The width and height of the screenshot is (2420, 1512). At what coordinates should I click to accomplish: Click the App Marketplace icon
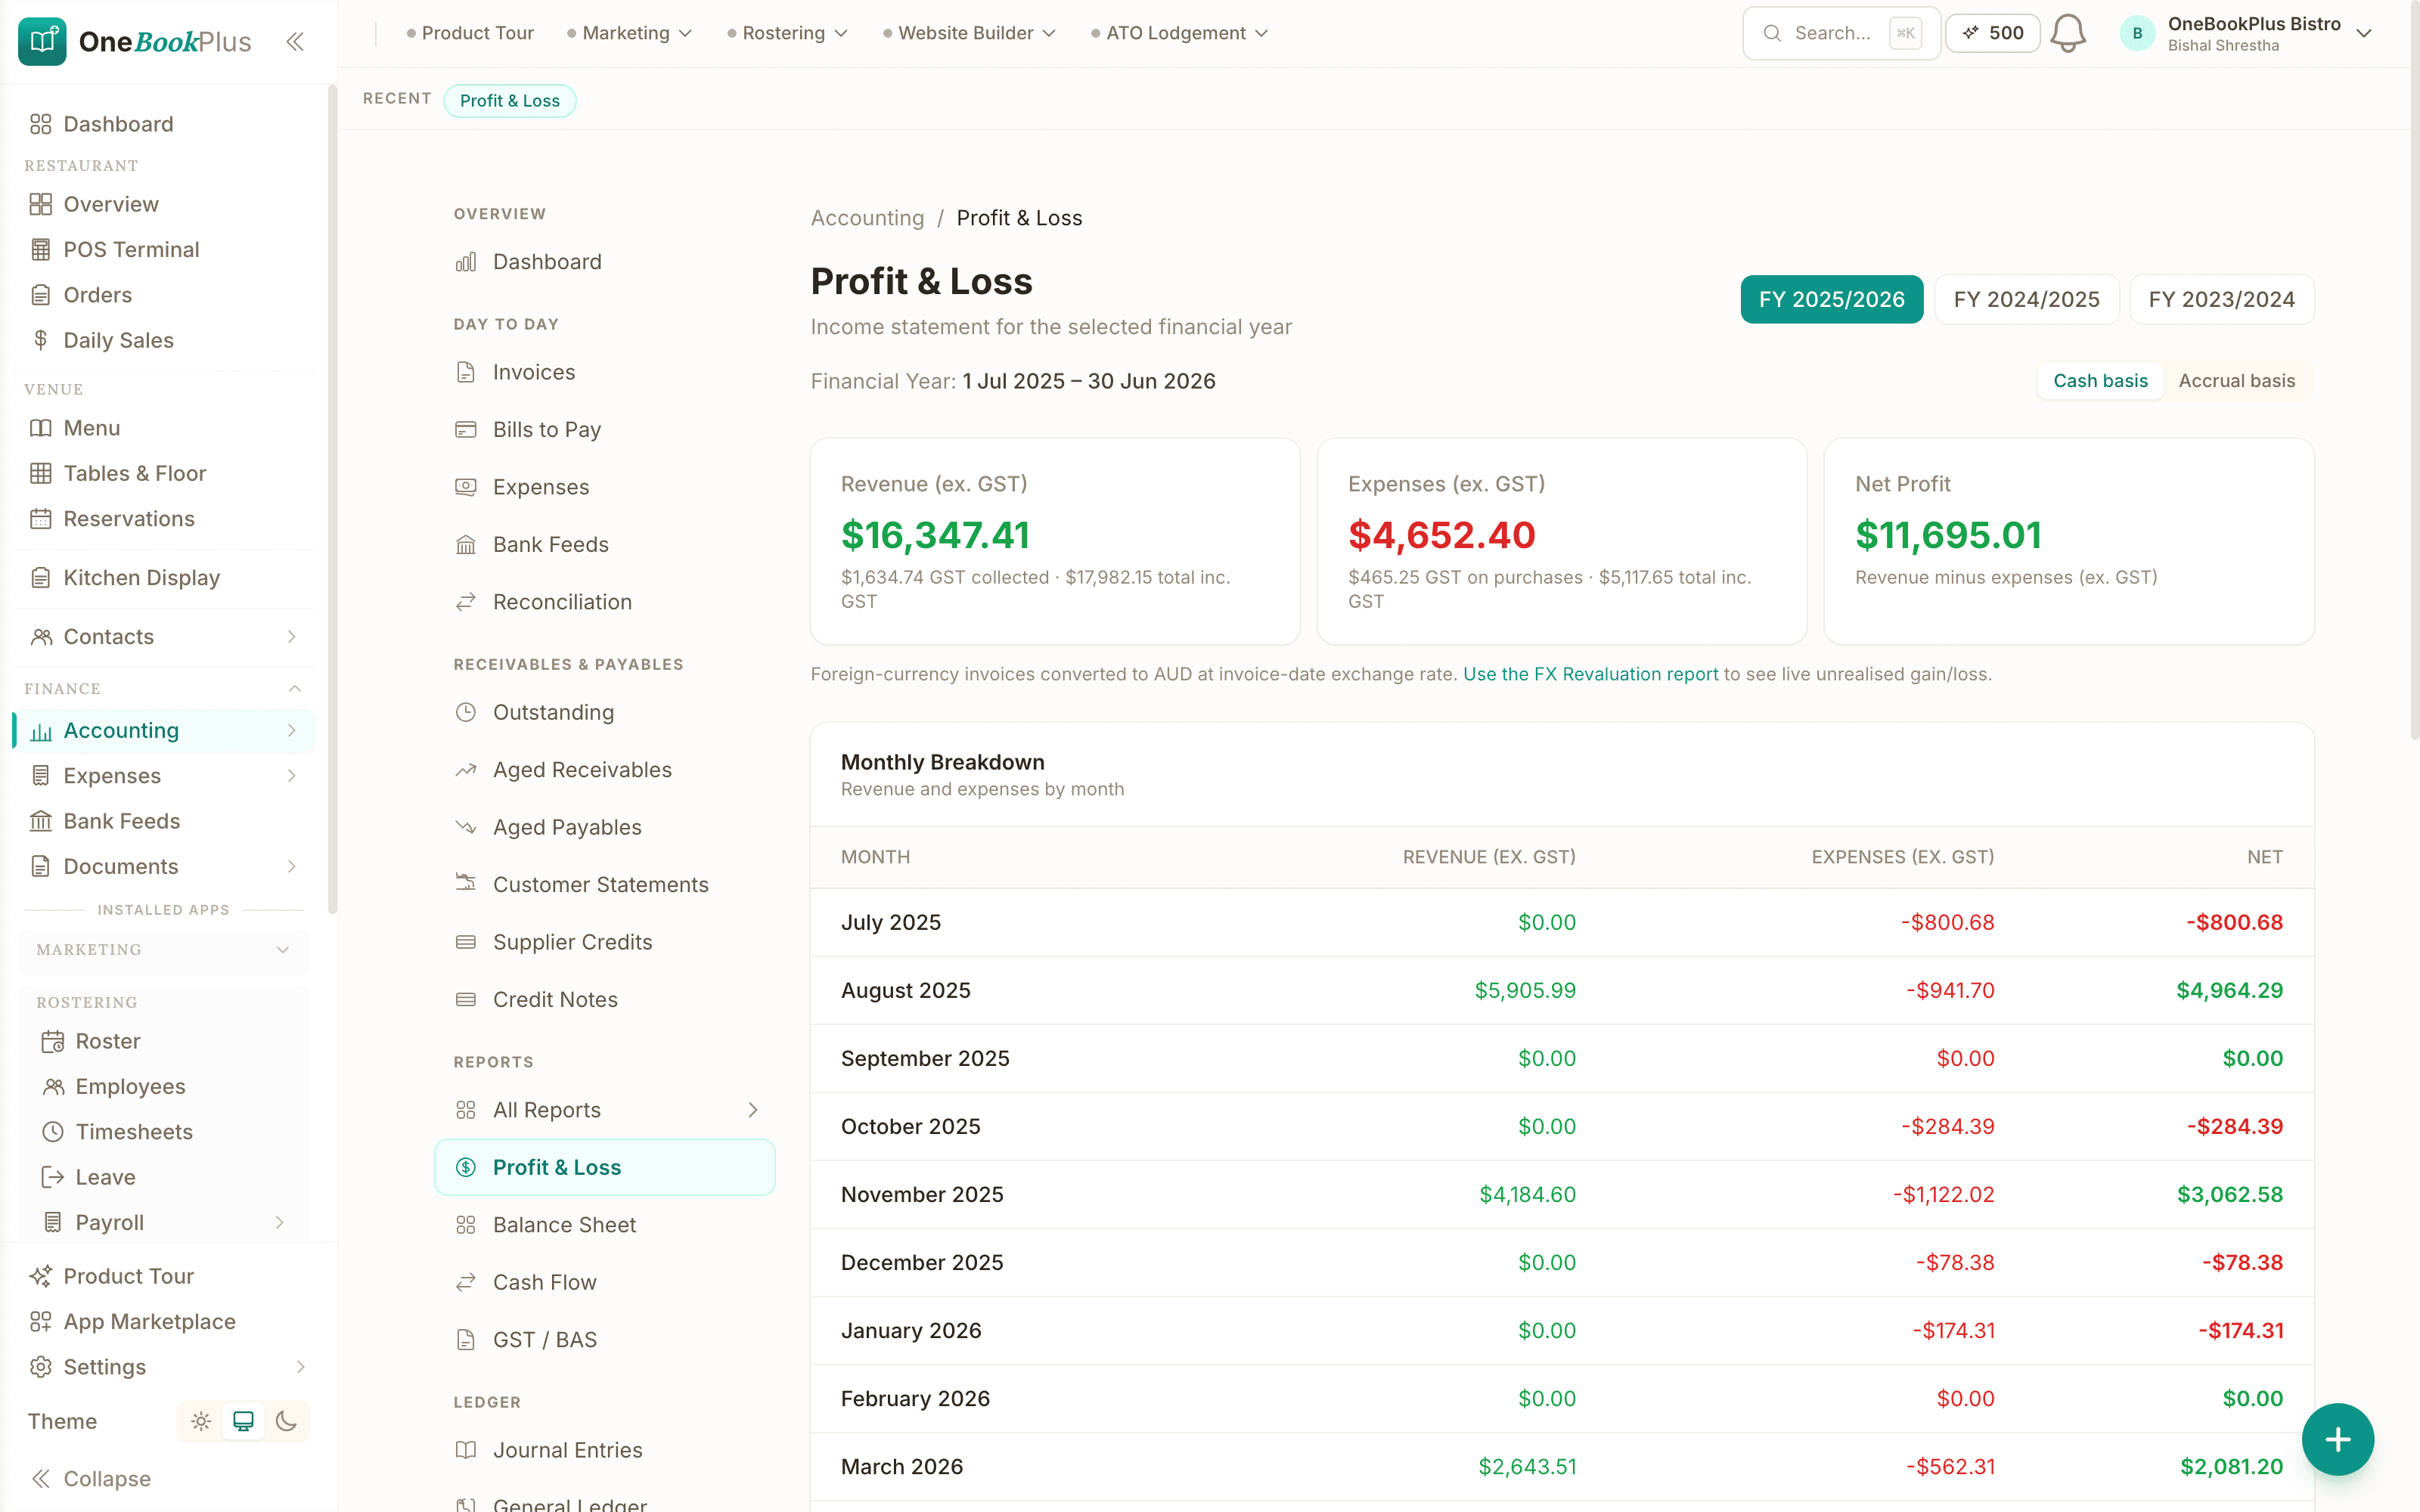coord(40,1322)
